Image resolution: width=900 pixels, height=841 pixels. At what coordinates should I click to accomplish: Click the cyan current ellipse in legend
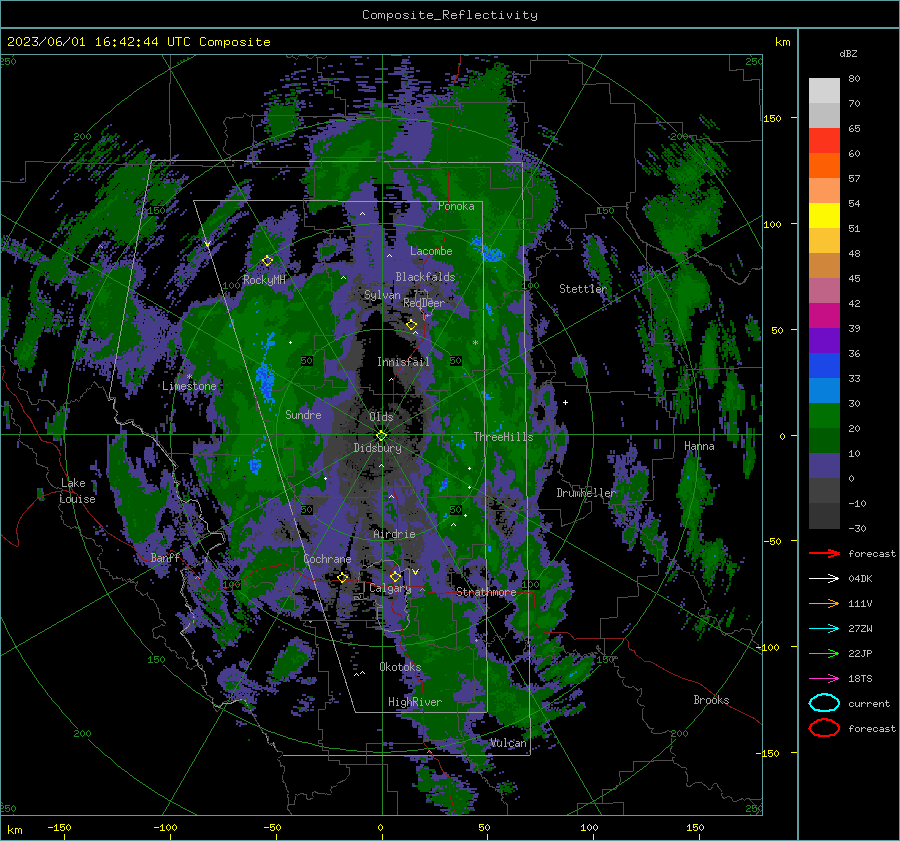pos(824,703)
